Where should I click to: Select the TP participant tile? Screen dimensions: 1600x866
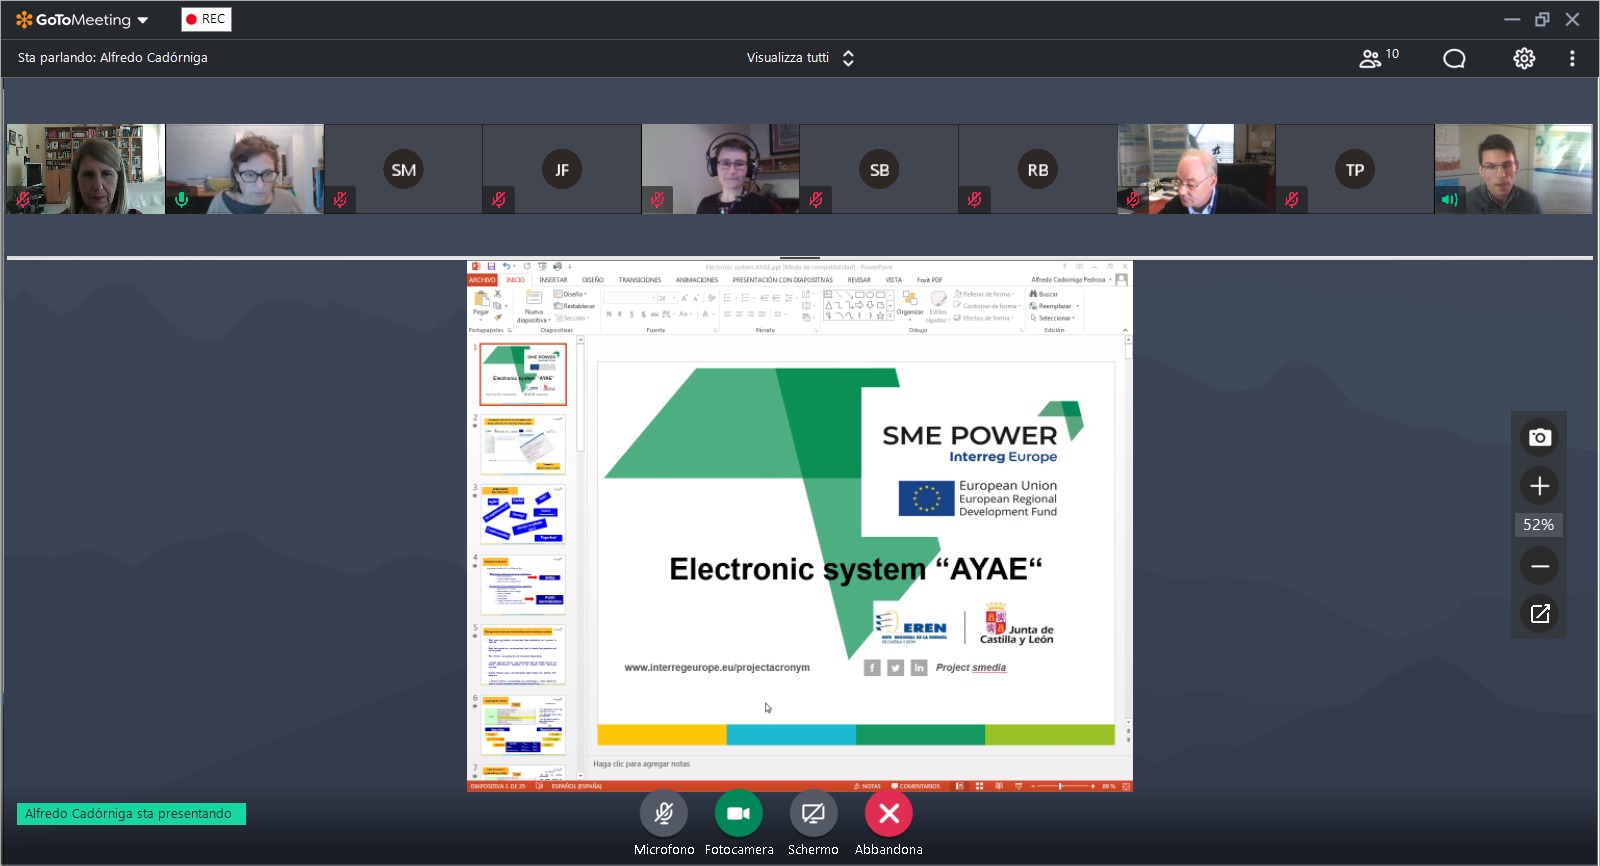click(1355, 169)
